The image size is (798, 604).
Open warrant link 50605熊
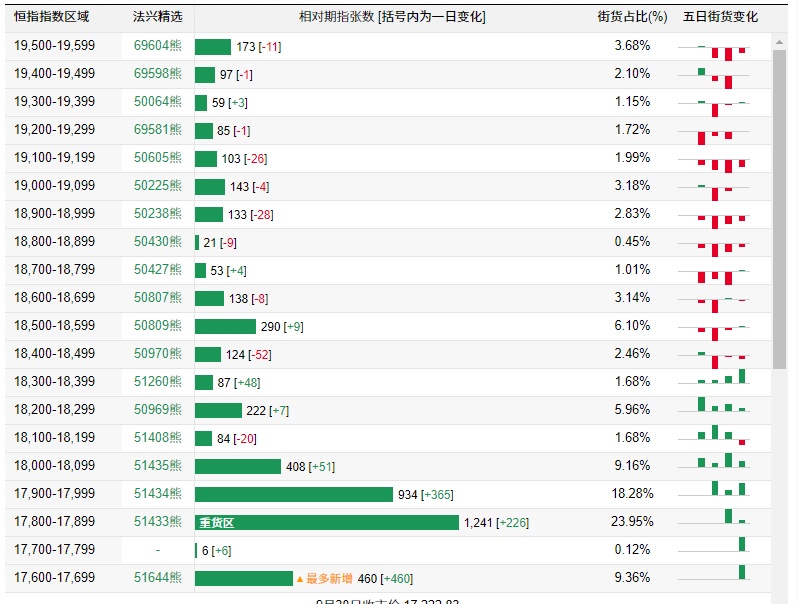[x=158, y=158]
